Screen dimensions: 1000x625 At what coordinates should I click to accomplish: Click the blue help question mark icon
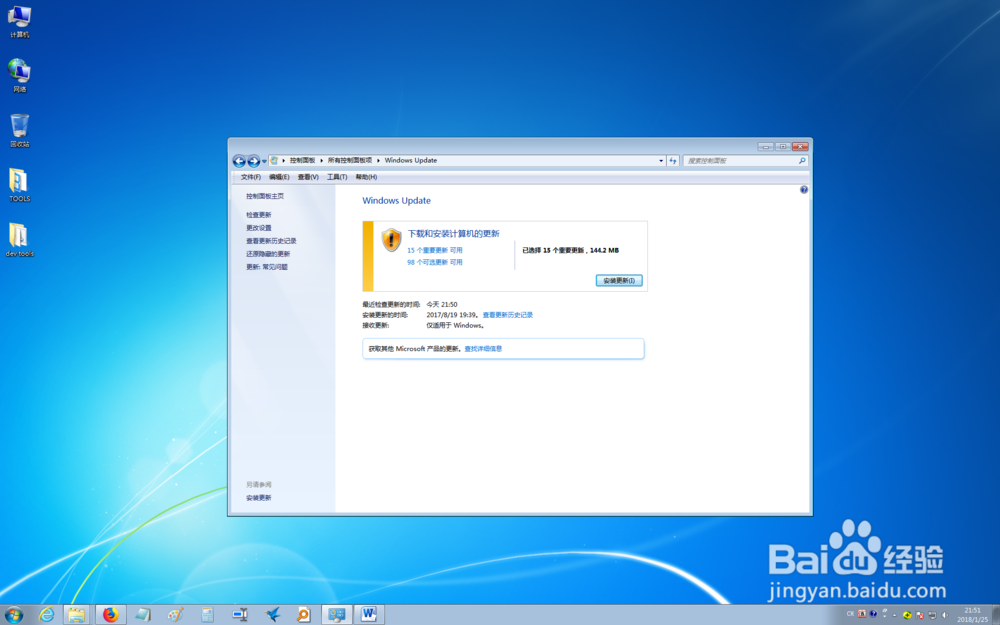804,189
